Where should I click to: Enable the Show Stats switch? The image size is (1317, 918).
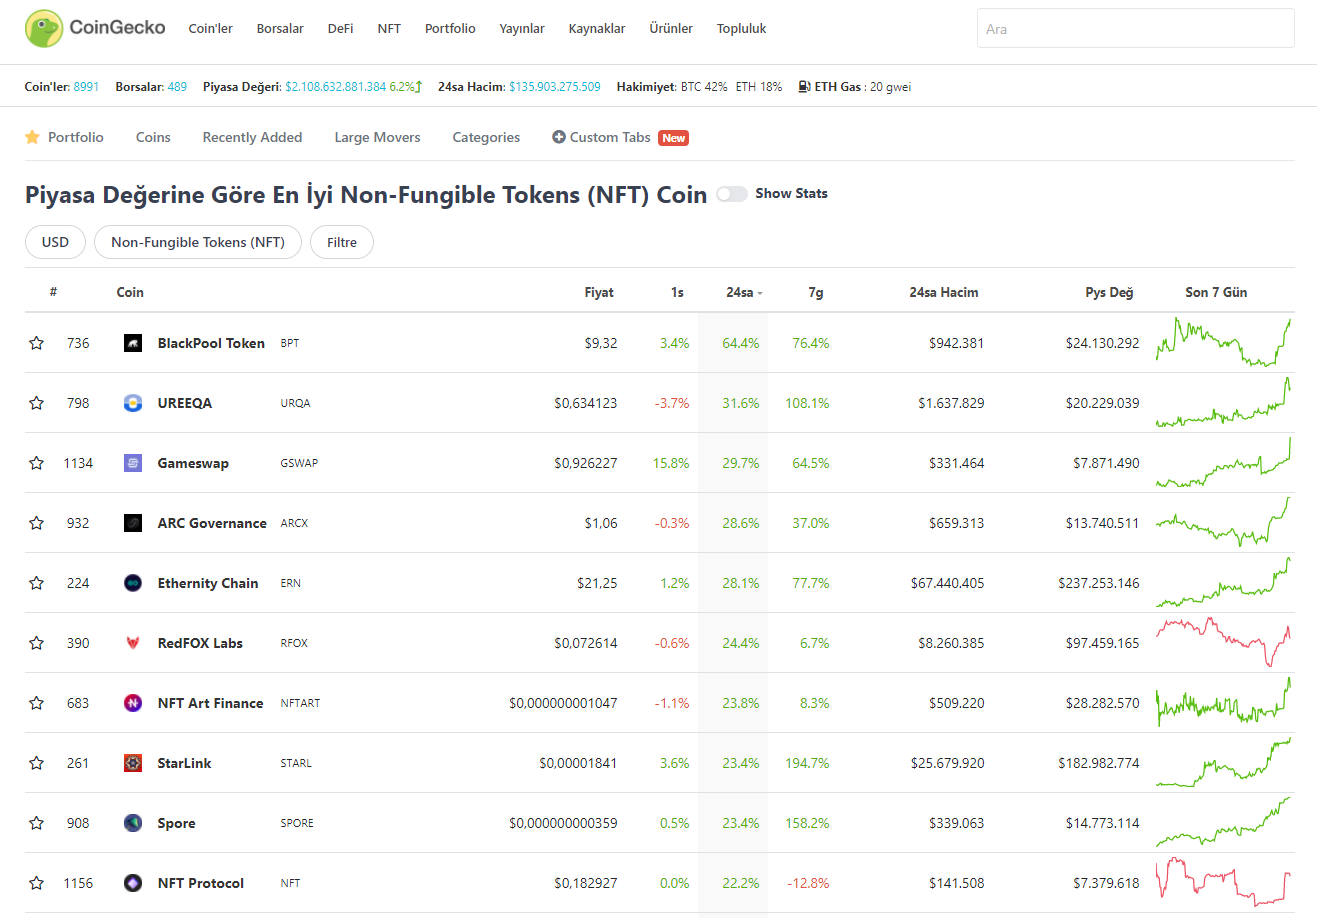tap(732, 194)
